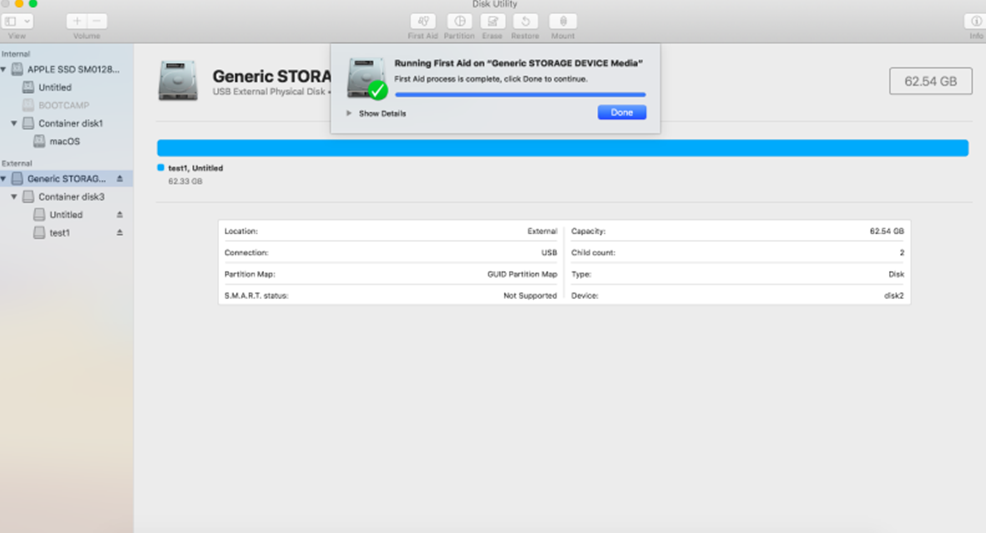Click the 62.54 GB capacity box
986x533 pixels.
(931, 81)
